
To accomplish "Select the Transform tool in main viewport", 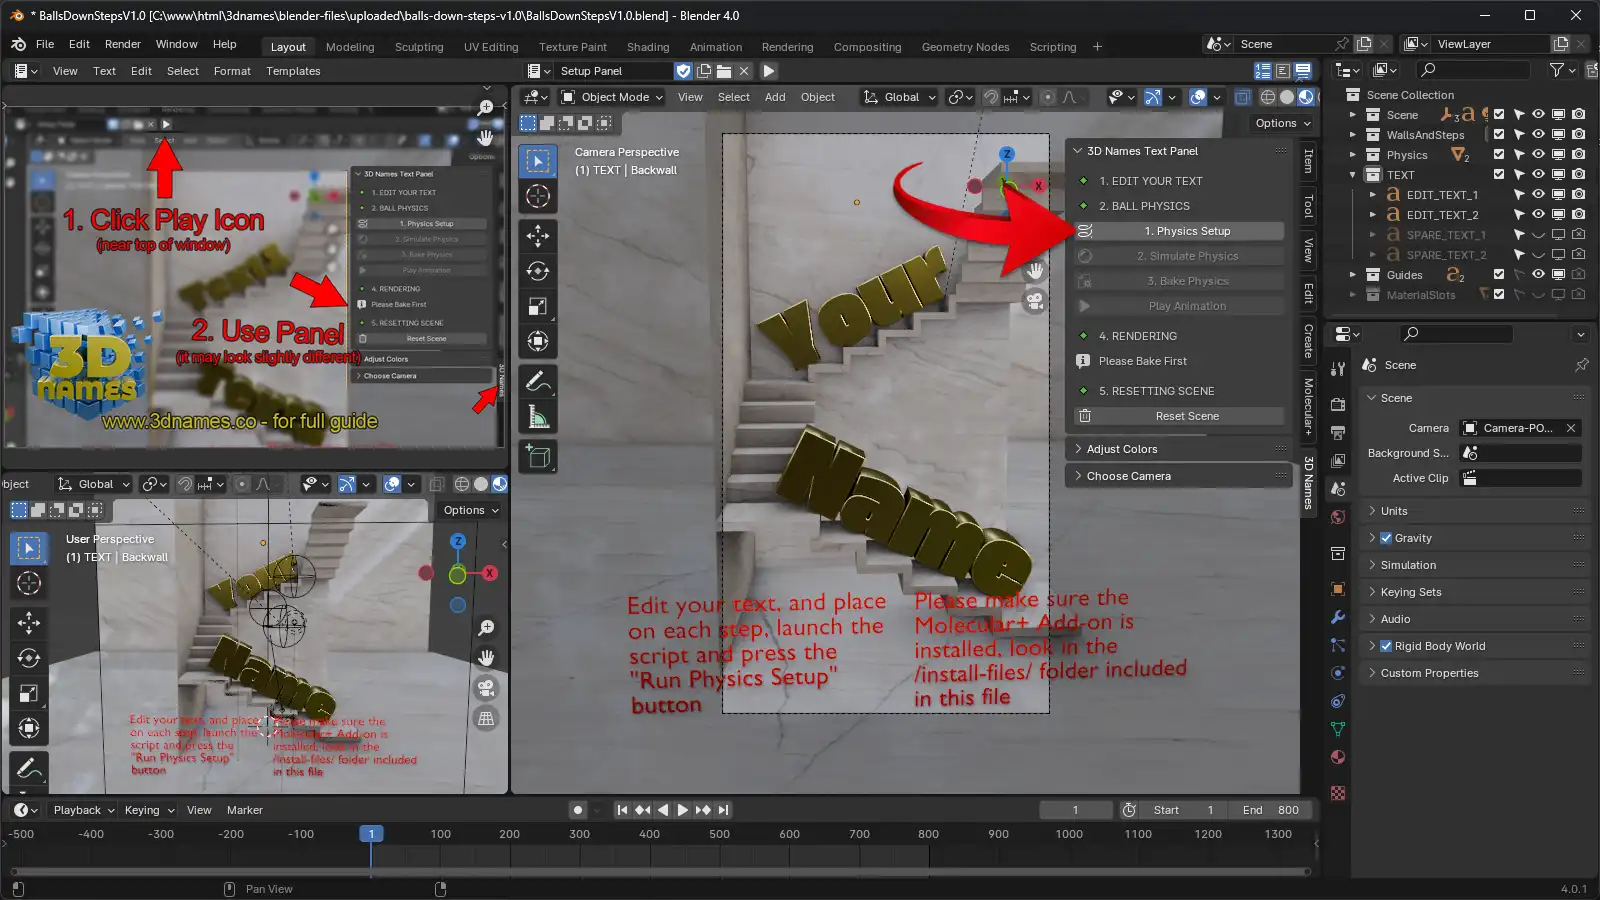I will click(x=538, y=341).
